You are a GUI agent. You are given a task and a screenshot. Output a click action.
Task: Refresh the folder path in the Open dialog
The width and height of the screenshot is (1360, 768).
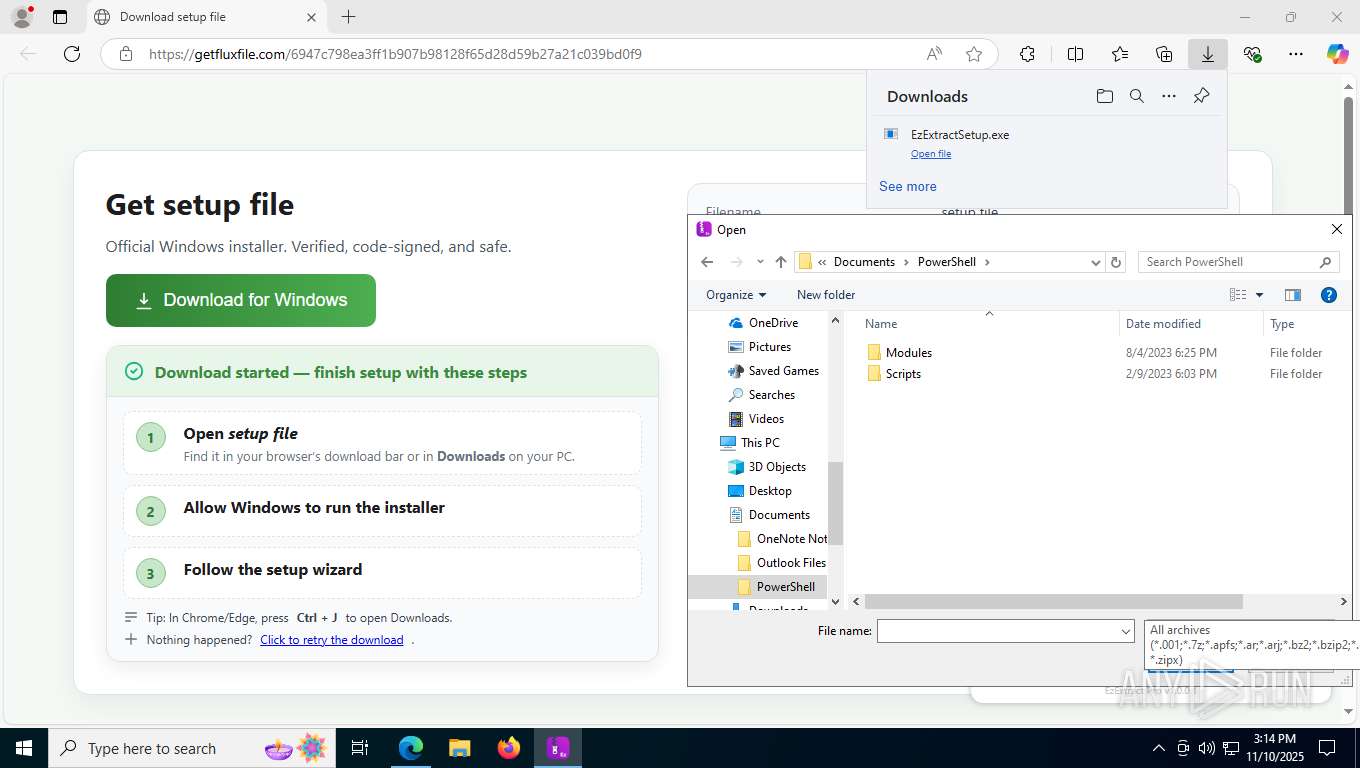(x=1117, y=262)
